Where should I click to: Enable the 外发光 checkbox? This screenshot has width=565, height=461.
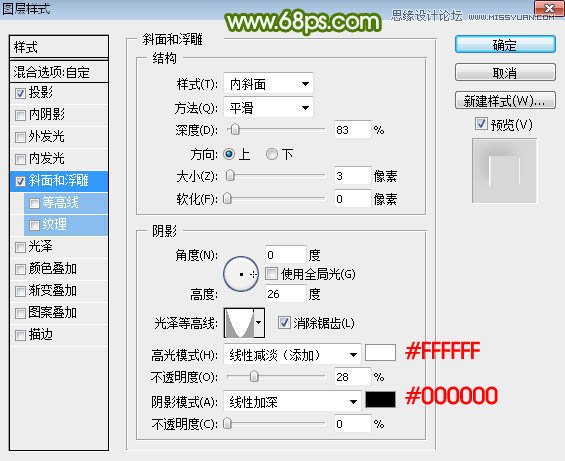[20, 137]
